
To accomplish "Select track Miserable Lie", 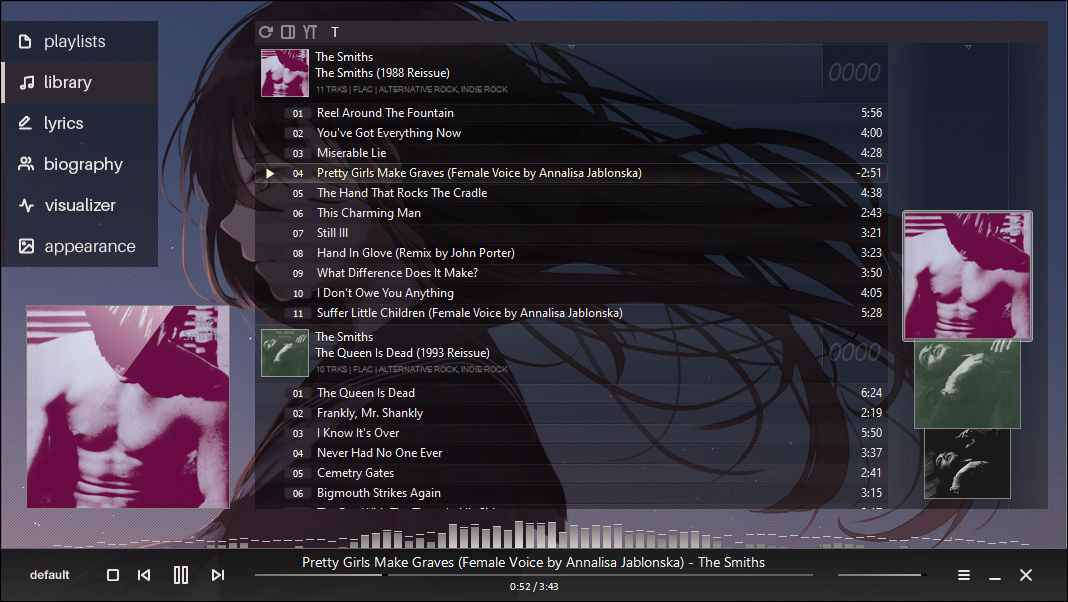I will [571, 153].
